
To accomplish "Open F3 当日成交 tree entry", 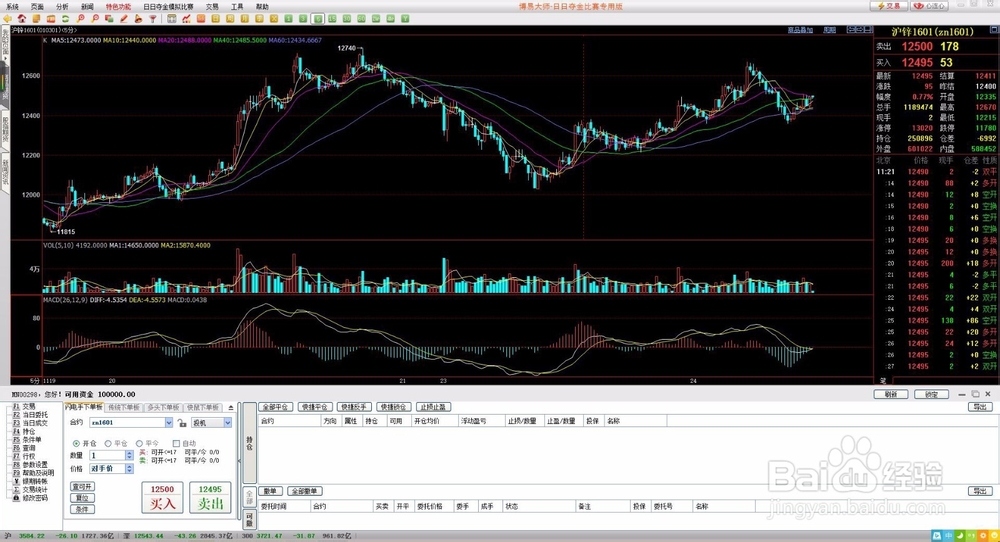I will 30,423.
